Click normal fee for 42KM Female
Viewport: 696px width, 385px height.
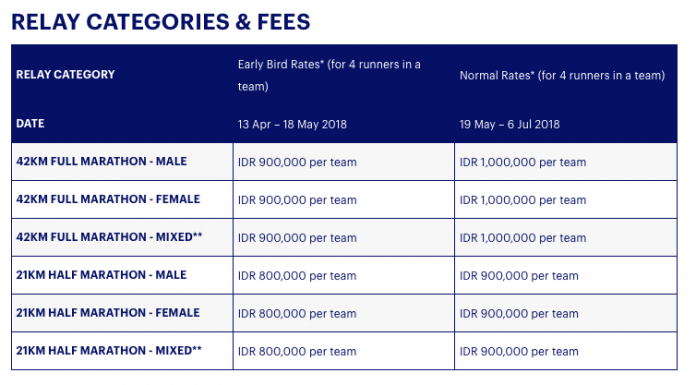[523, 200]
